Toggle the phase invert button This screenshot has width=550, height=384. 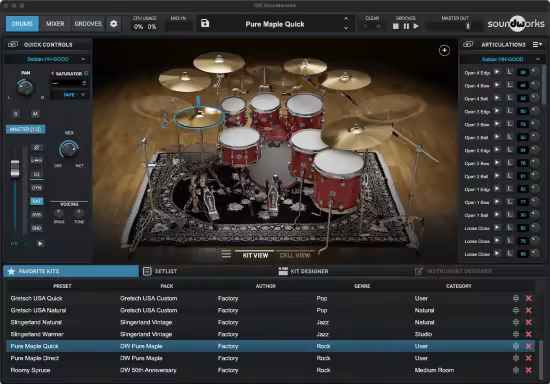point(36,147)
